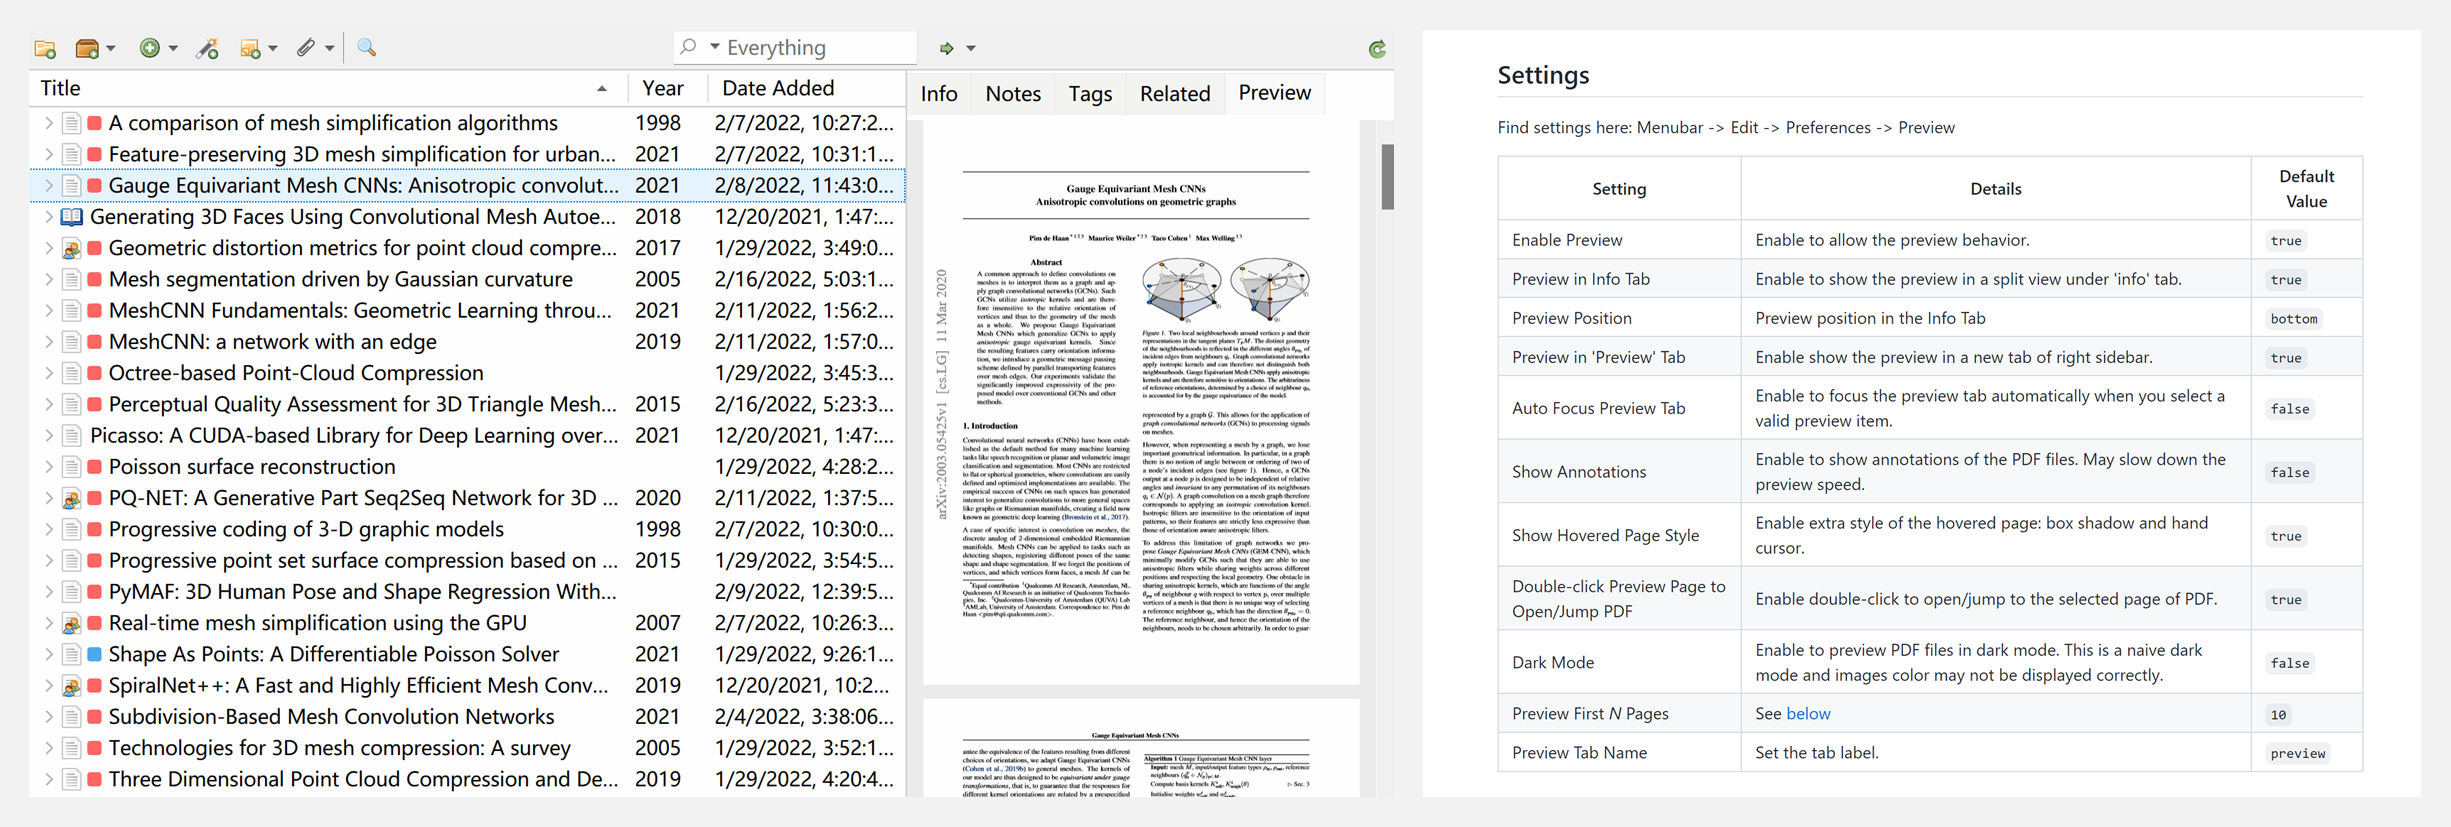Click the "Show Annotations" setting cell
Screen dimensions: 2451x827
1619,472
